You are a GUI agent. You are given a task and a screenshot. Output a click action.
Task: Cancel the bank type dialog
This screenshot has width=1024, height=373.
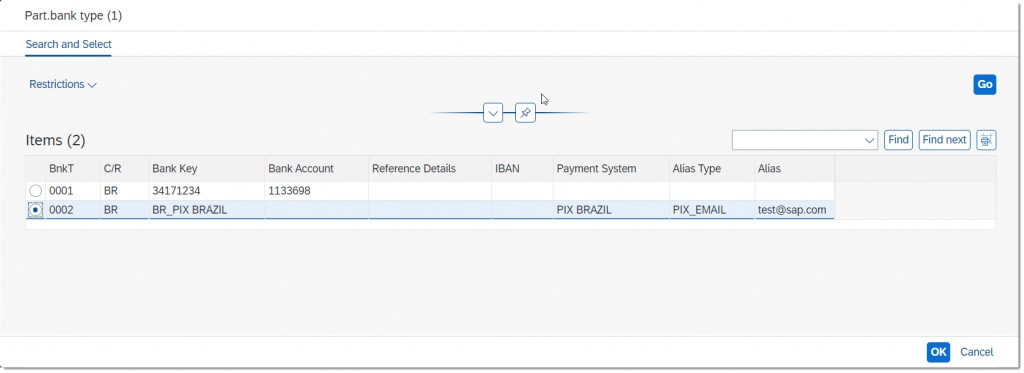click(976, 352)
